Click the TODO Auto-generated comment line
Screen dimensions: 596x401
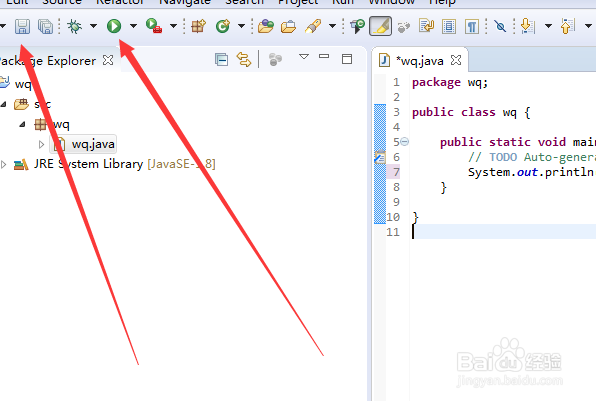[x=532, y=157]
